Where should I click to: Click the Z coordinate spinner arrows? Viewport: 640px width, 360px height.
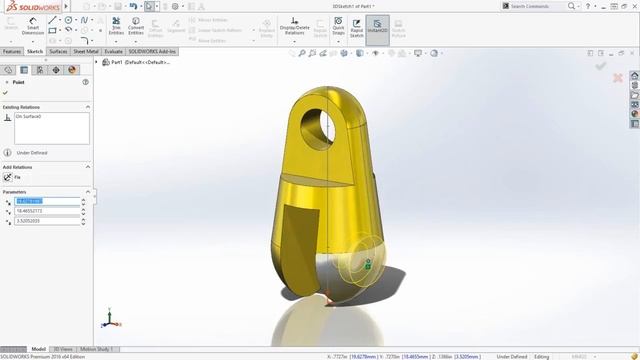pos(84,221)
